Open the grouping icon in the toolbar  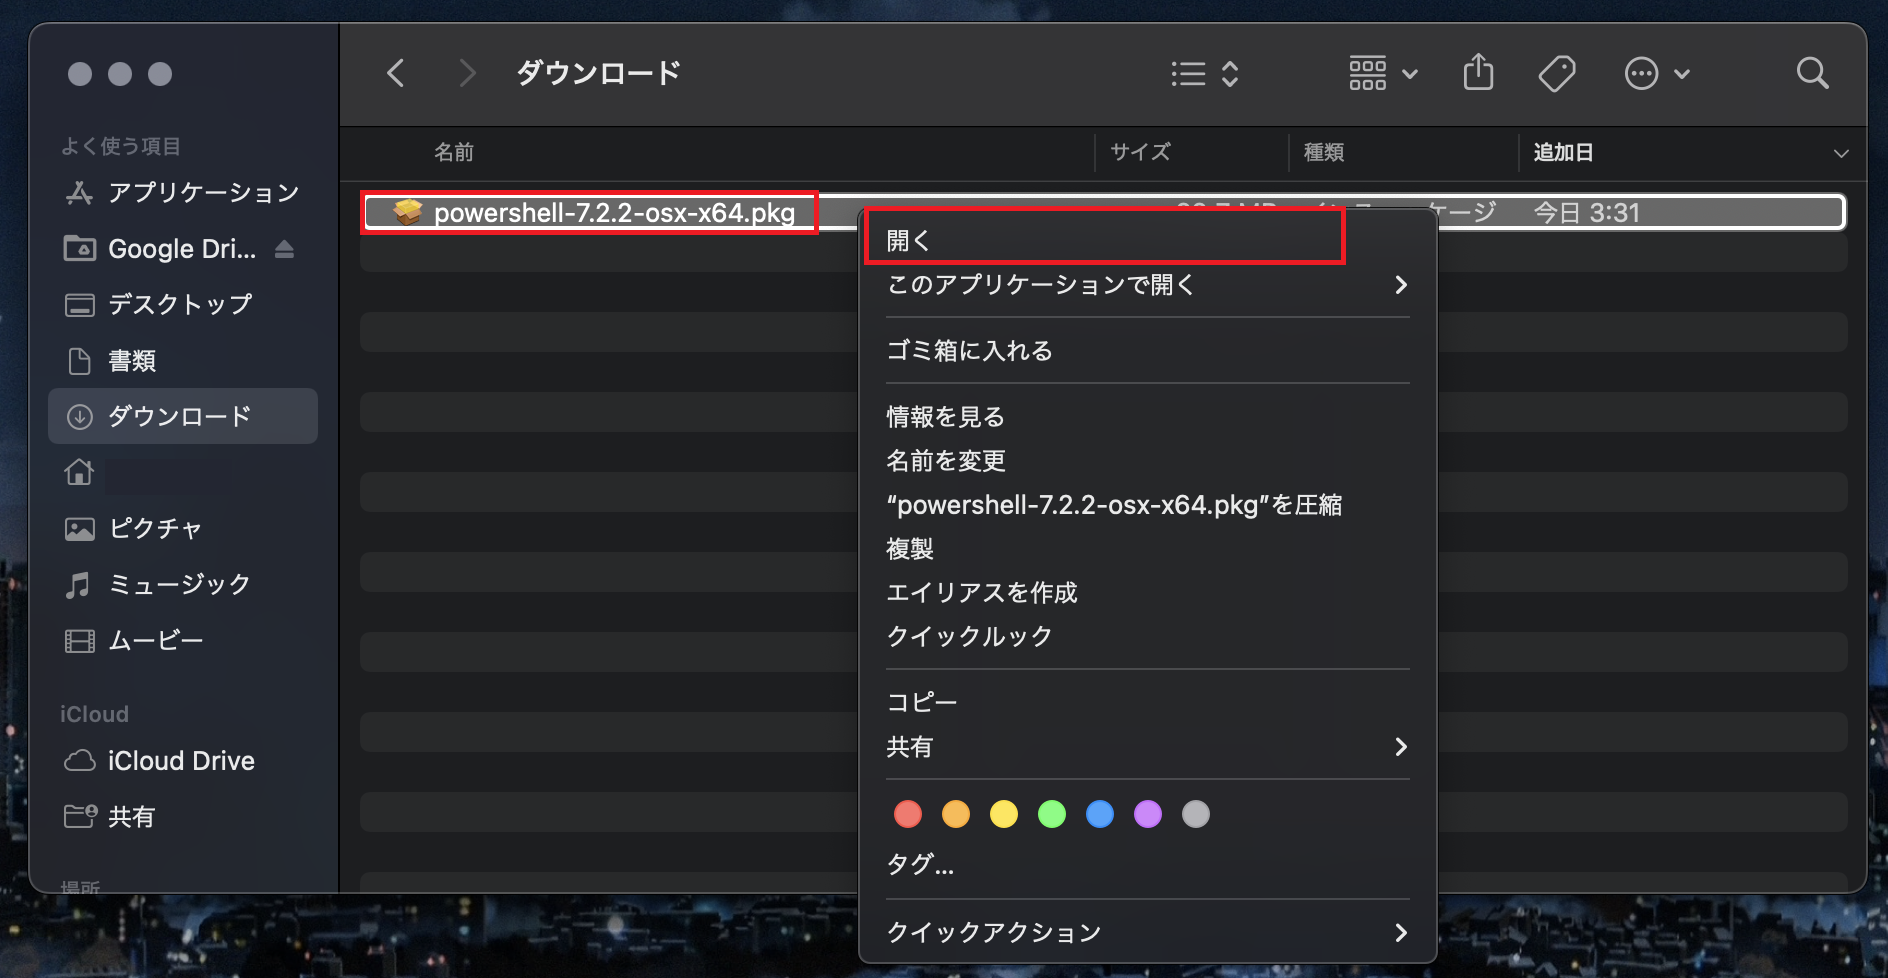coord(1369,72)
